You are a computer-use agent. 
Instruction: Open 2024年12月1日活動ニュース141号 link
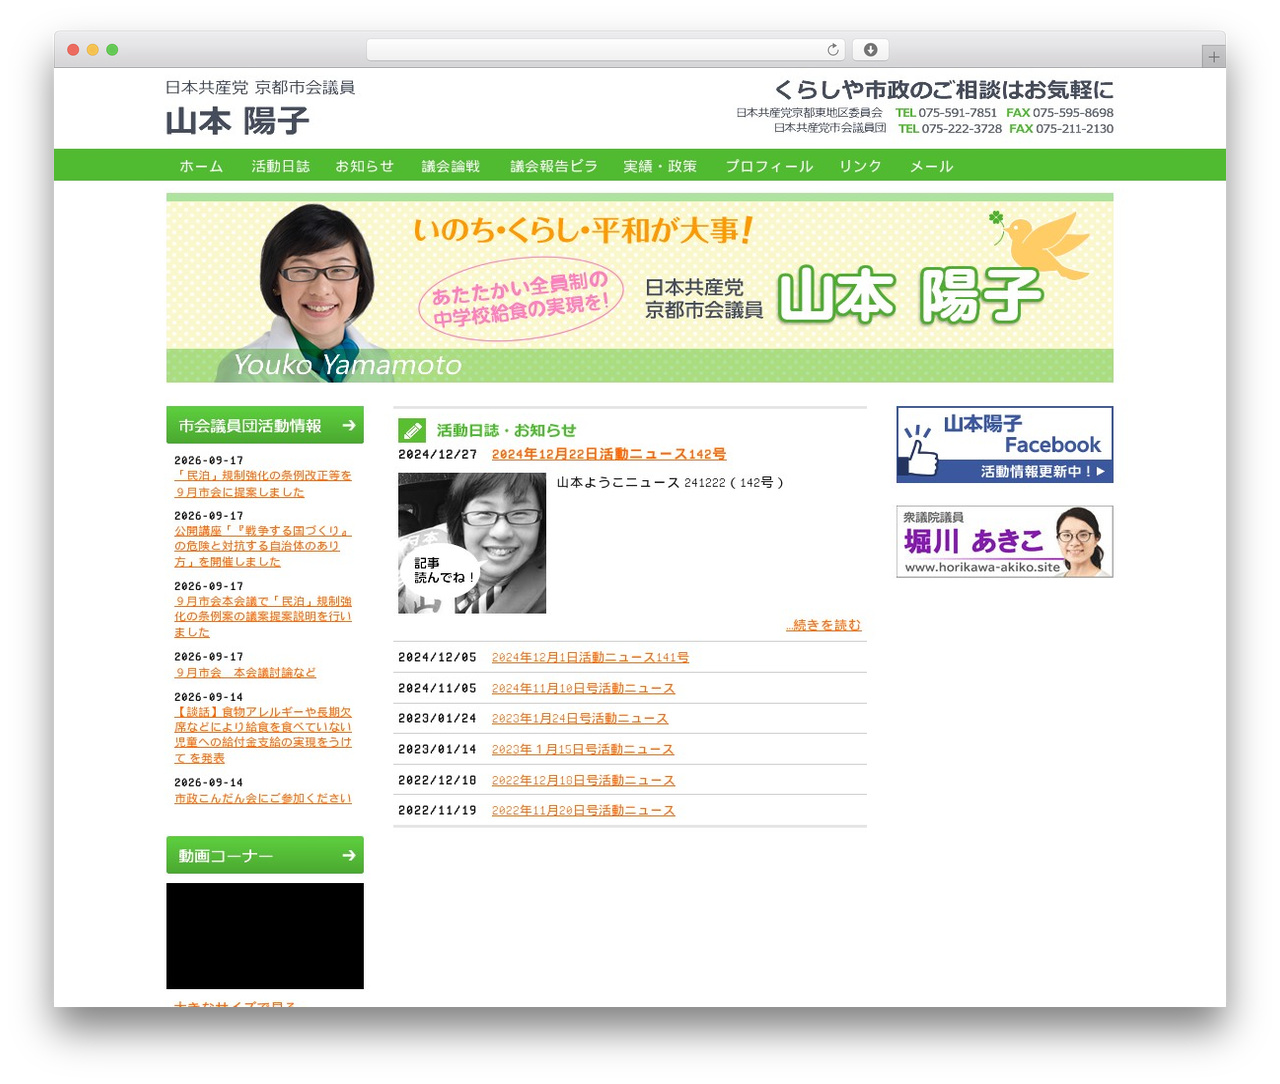(590, 657)
